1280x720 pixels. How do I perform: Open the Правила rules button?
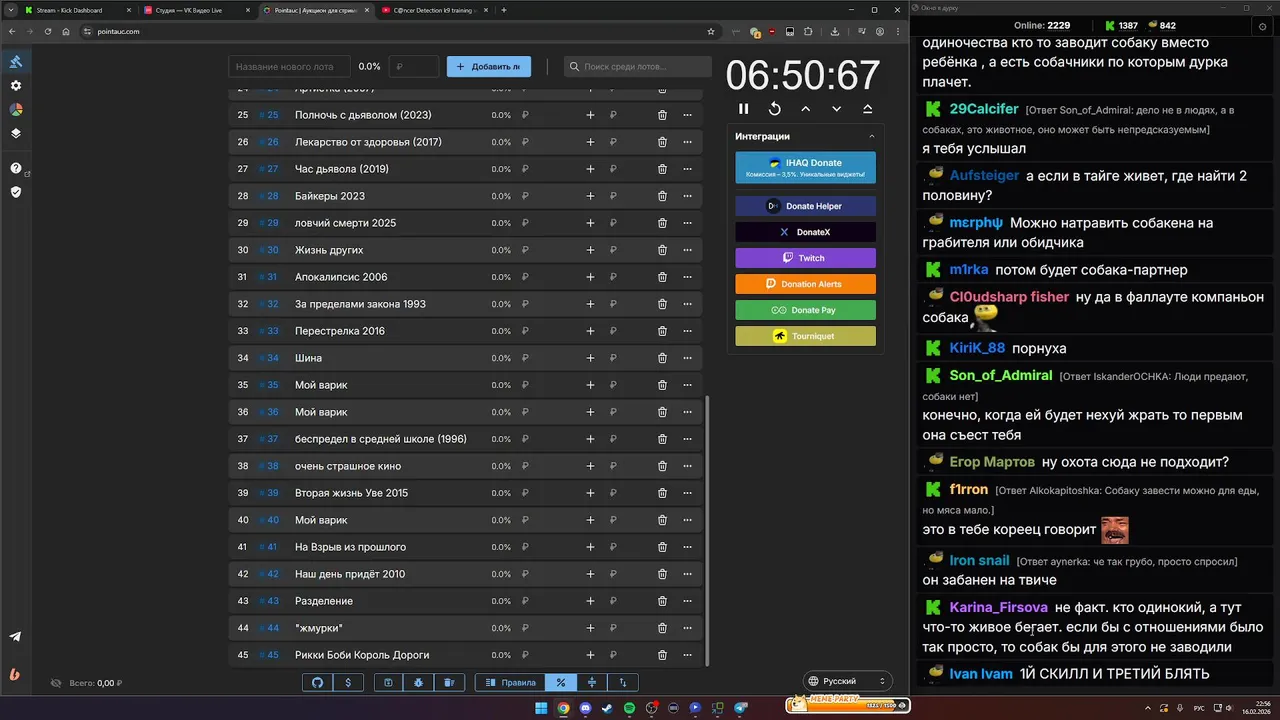click(x=510, y=682)
